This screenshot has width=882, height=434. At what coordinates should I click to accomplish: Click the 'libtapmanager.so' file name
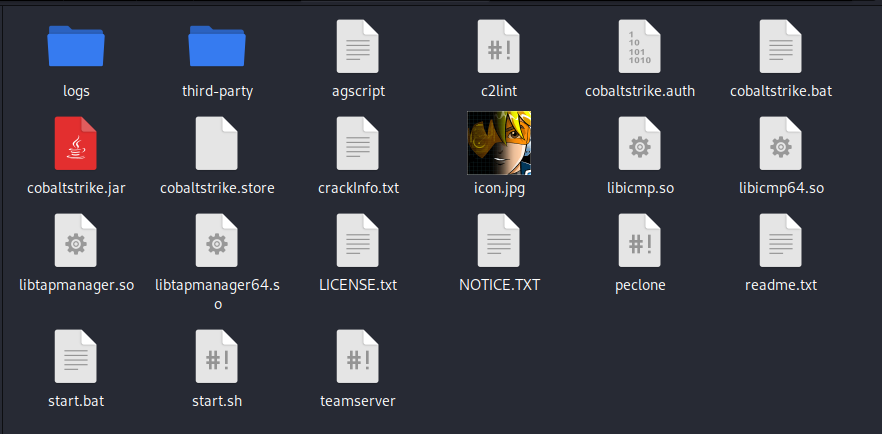click(x=76, y=285)
